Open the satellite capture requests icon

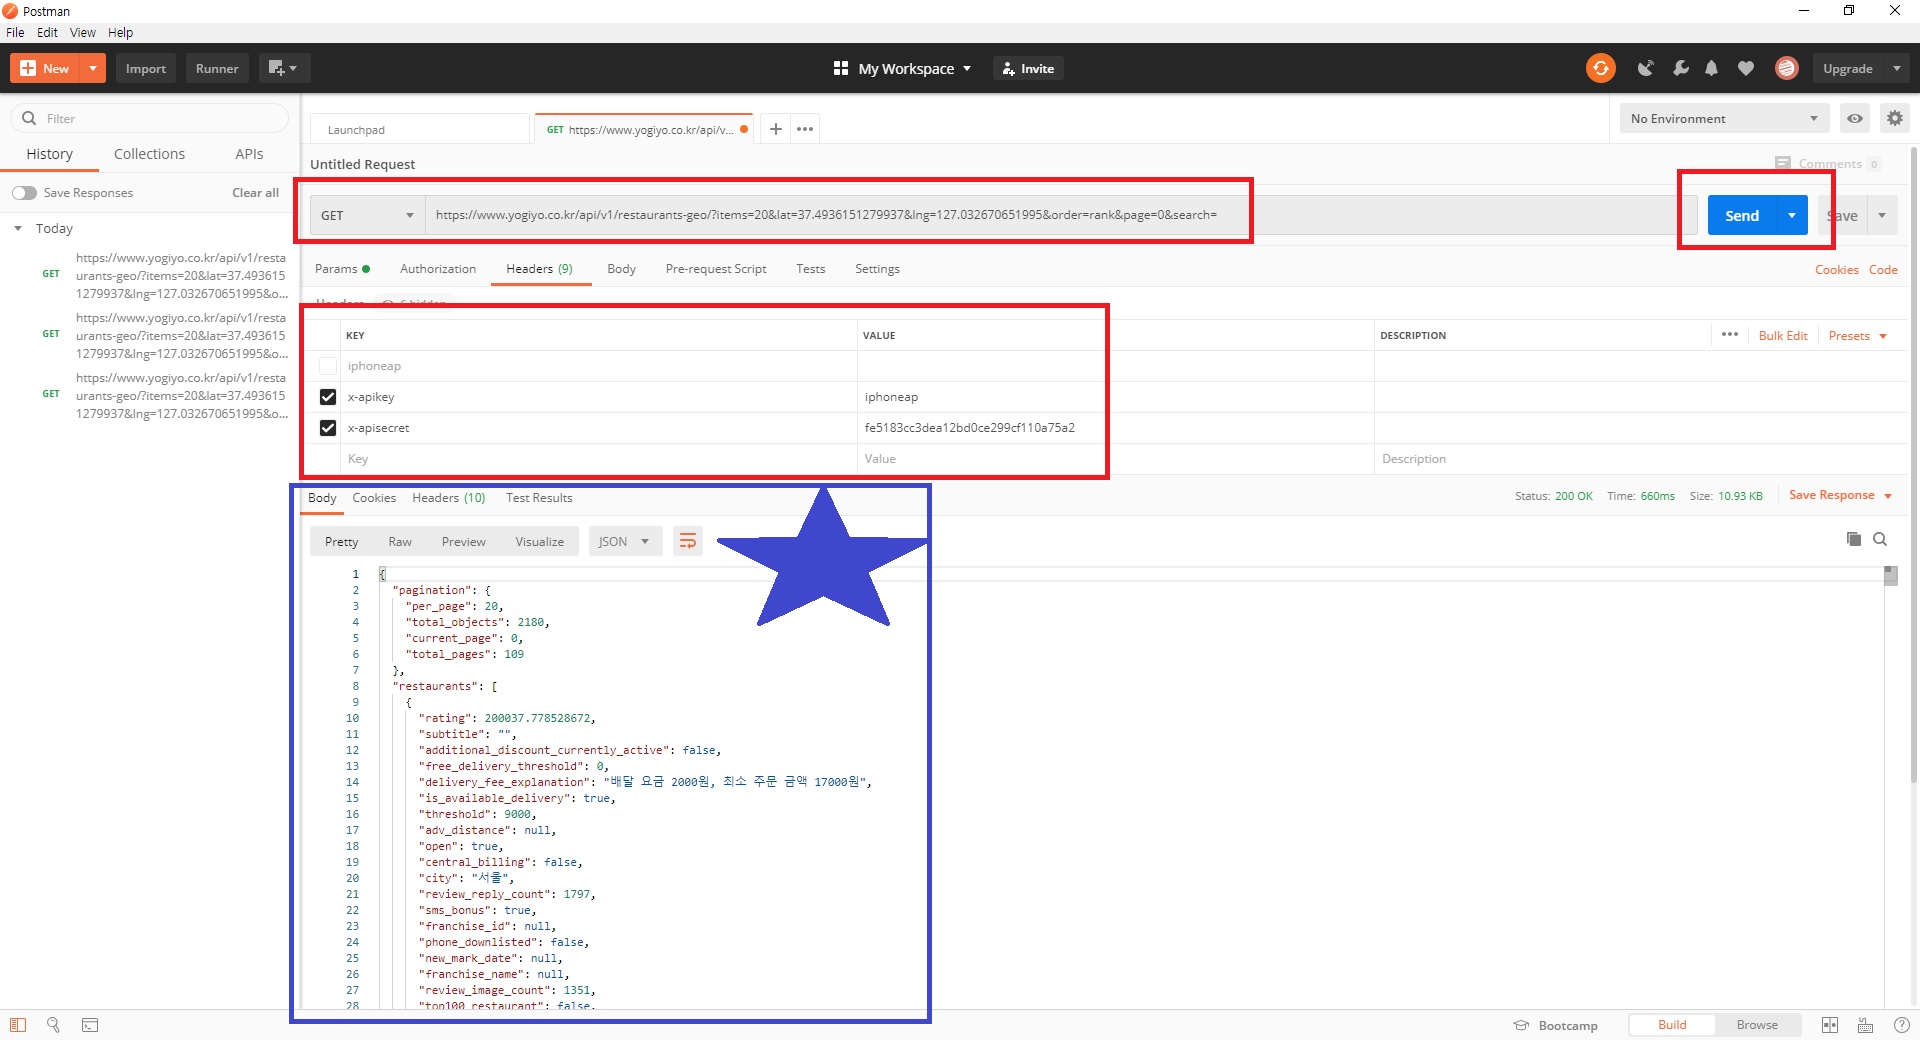[x=1645, y=68]
